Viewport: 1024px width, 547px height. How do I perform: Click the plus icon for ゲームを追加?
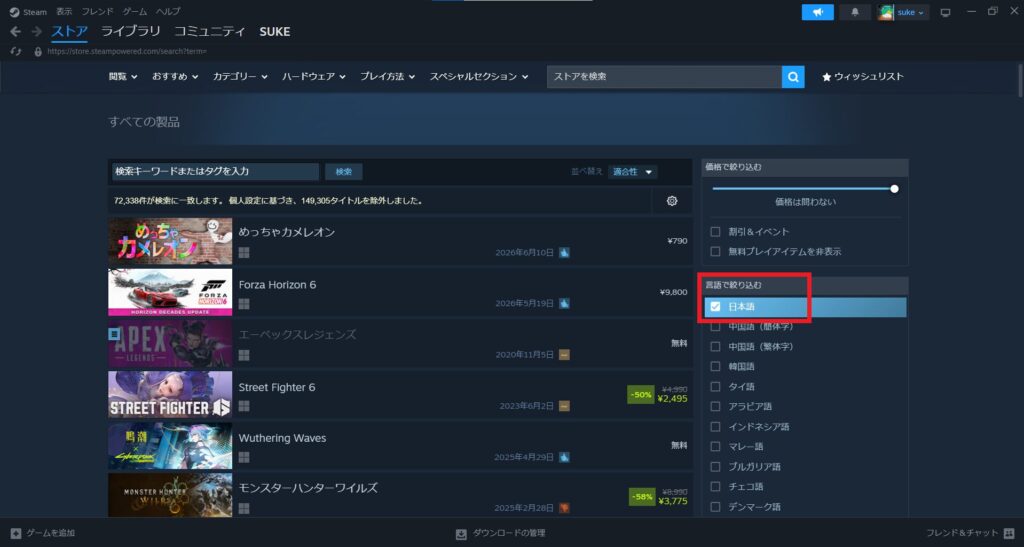[x=16, y=533]
